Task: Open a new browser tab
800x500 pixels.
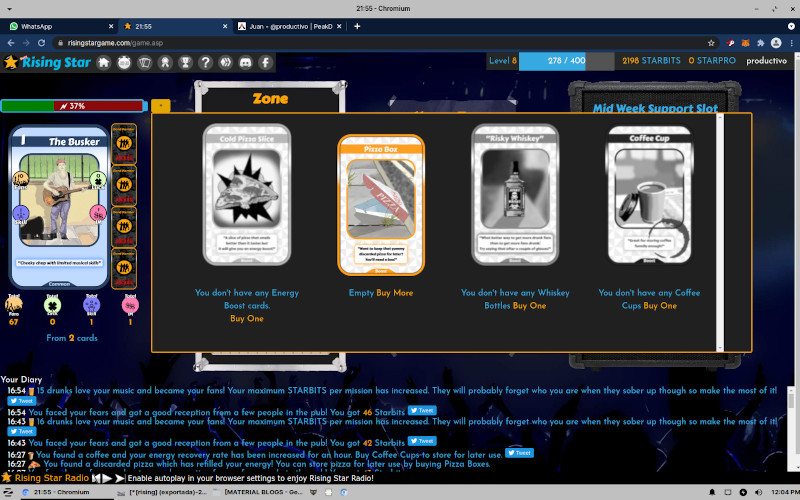Action: click(357, 27)
